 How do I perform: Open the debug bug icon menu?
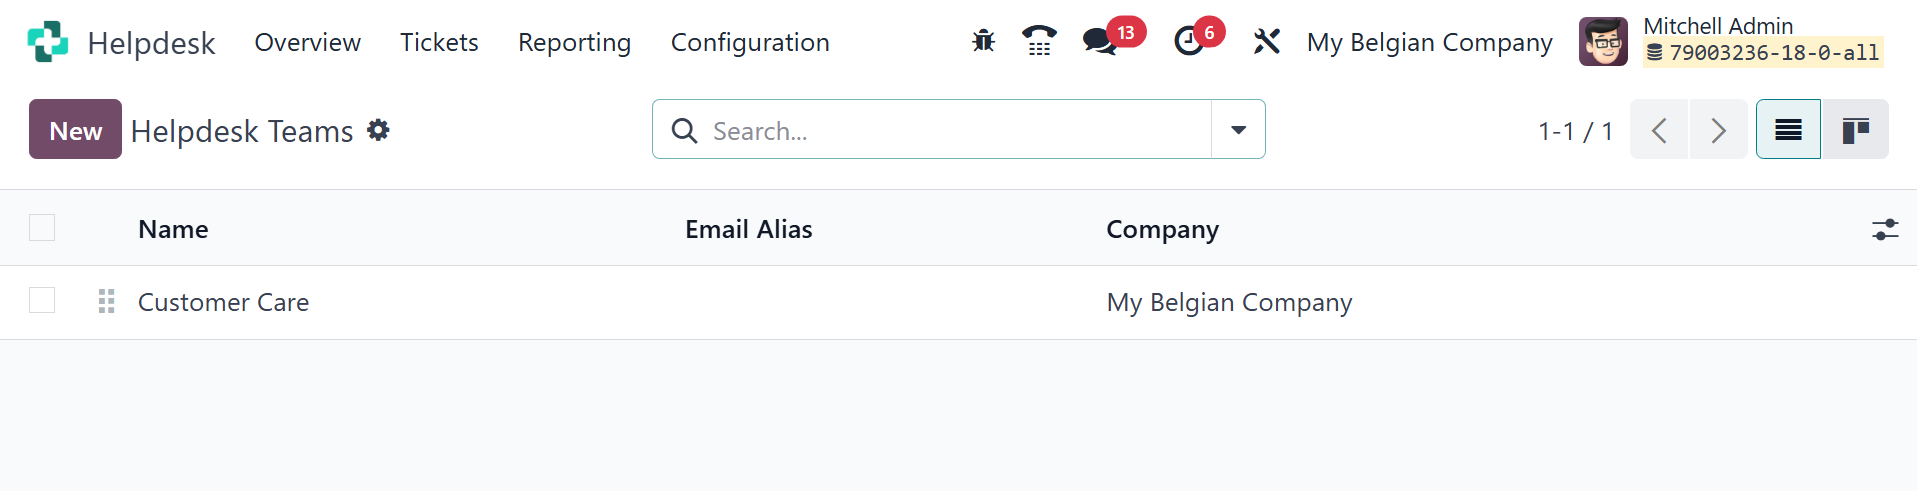(x=983, y=41)
